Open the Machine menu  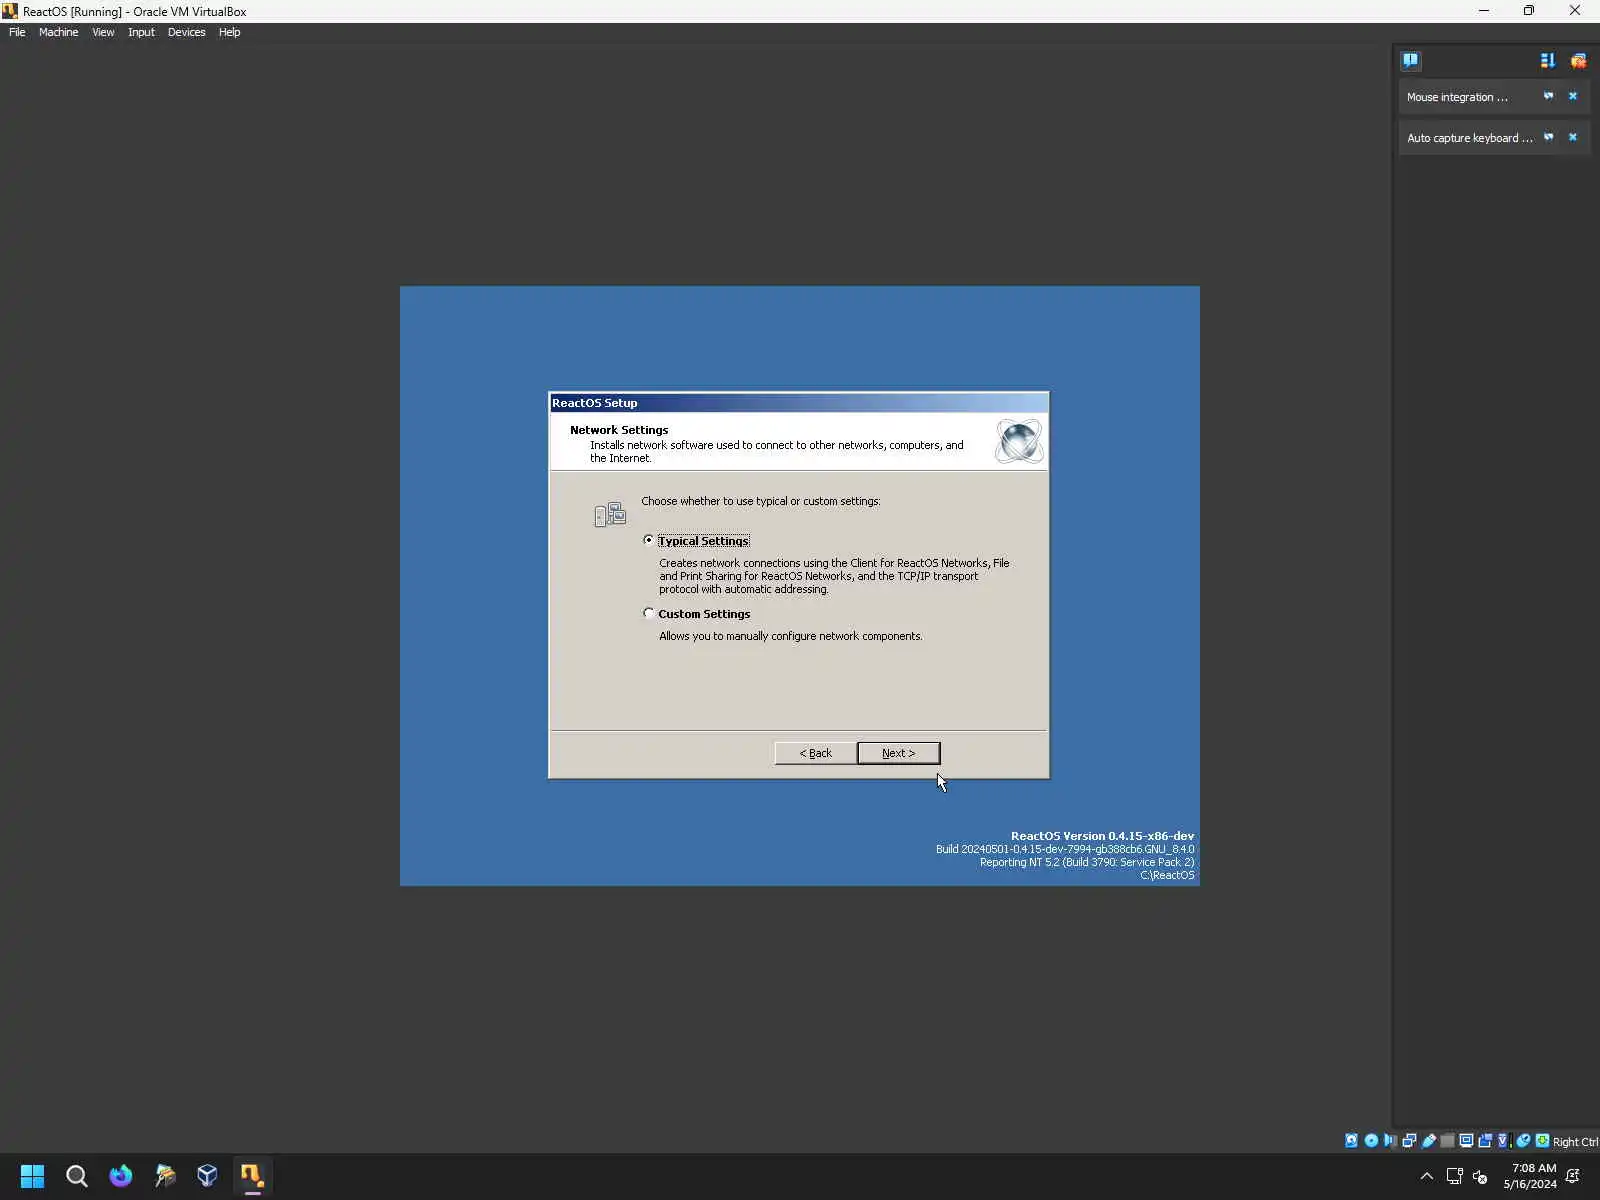58,32
